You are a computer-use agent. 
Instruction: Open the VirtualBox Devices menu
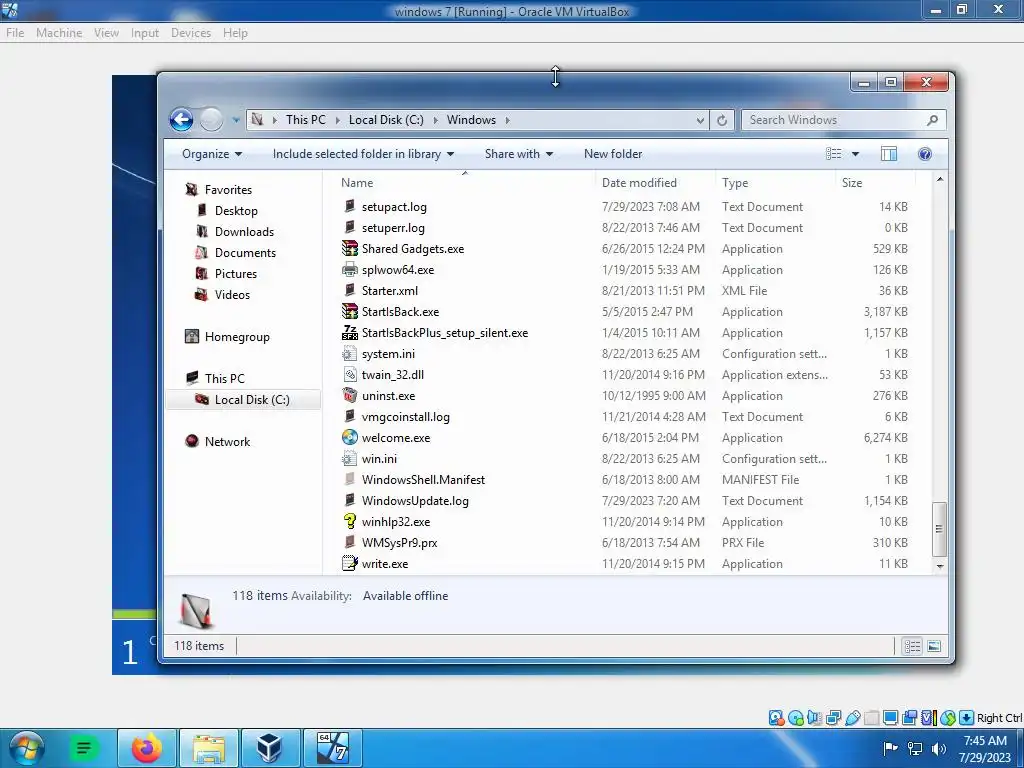[x=191, y=33]
